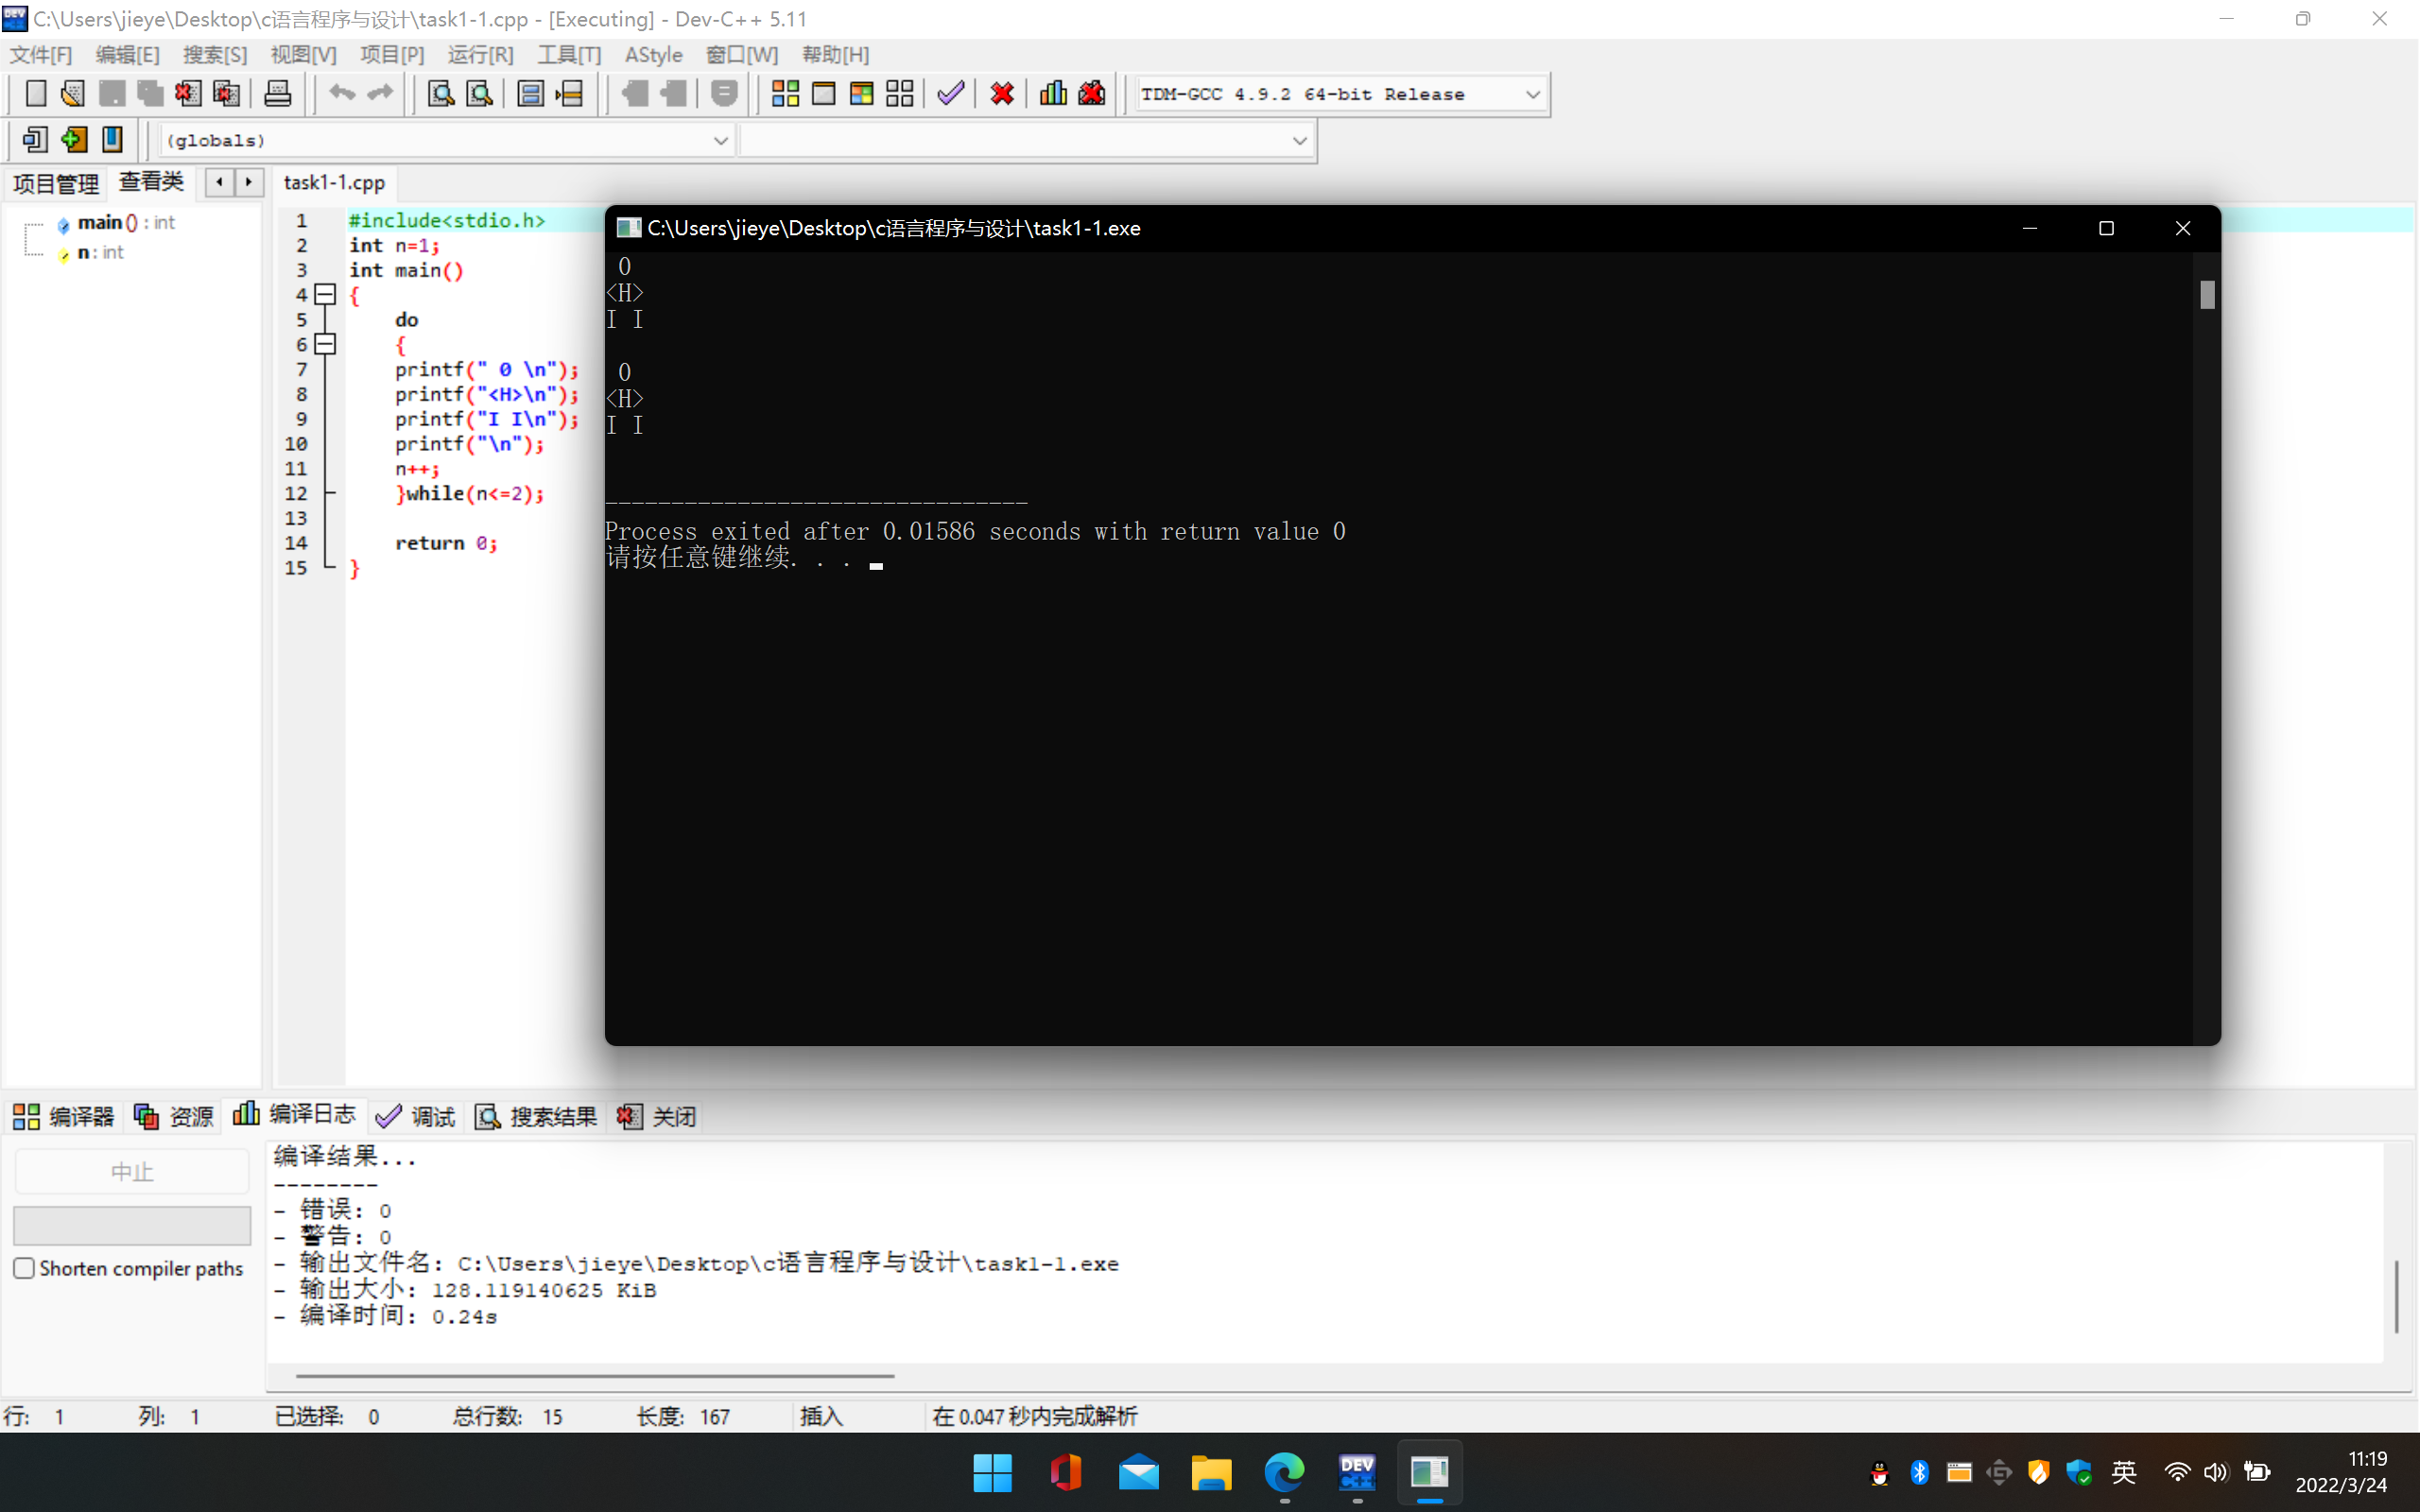Click the purple checkmark Syntax Check icon
The image size is (2420, 1512).
tap(951, 94)
